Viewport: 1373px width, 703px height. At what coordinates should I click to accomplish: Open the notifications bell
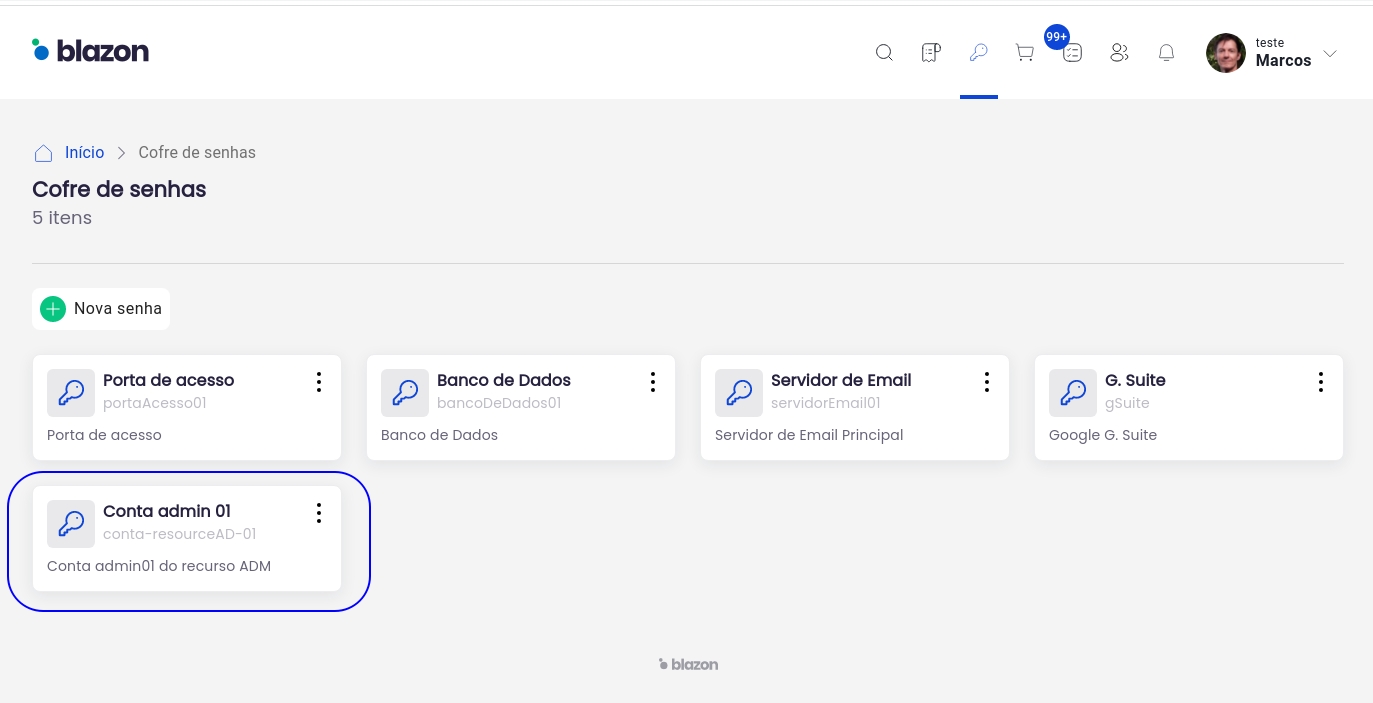pyautogui.click(x=1166, y=53)
